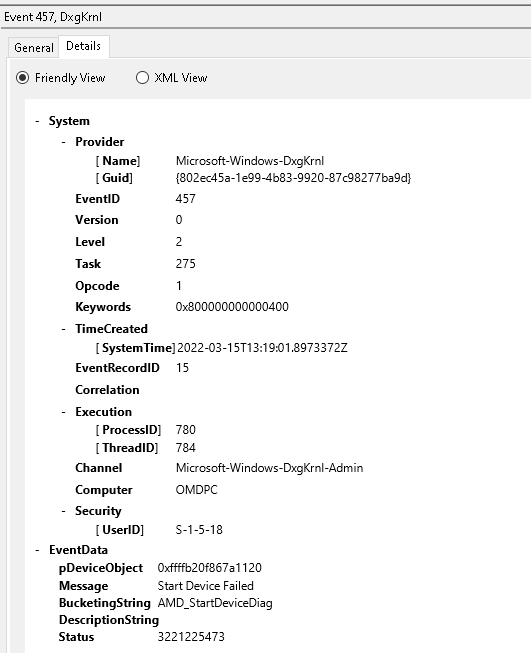Click the EventRecordID field label

[117, 368]
